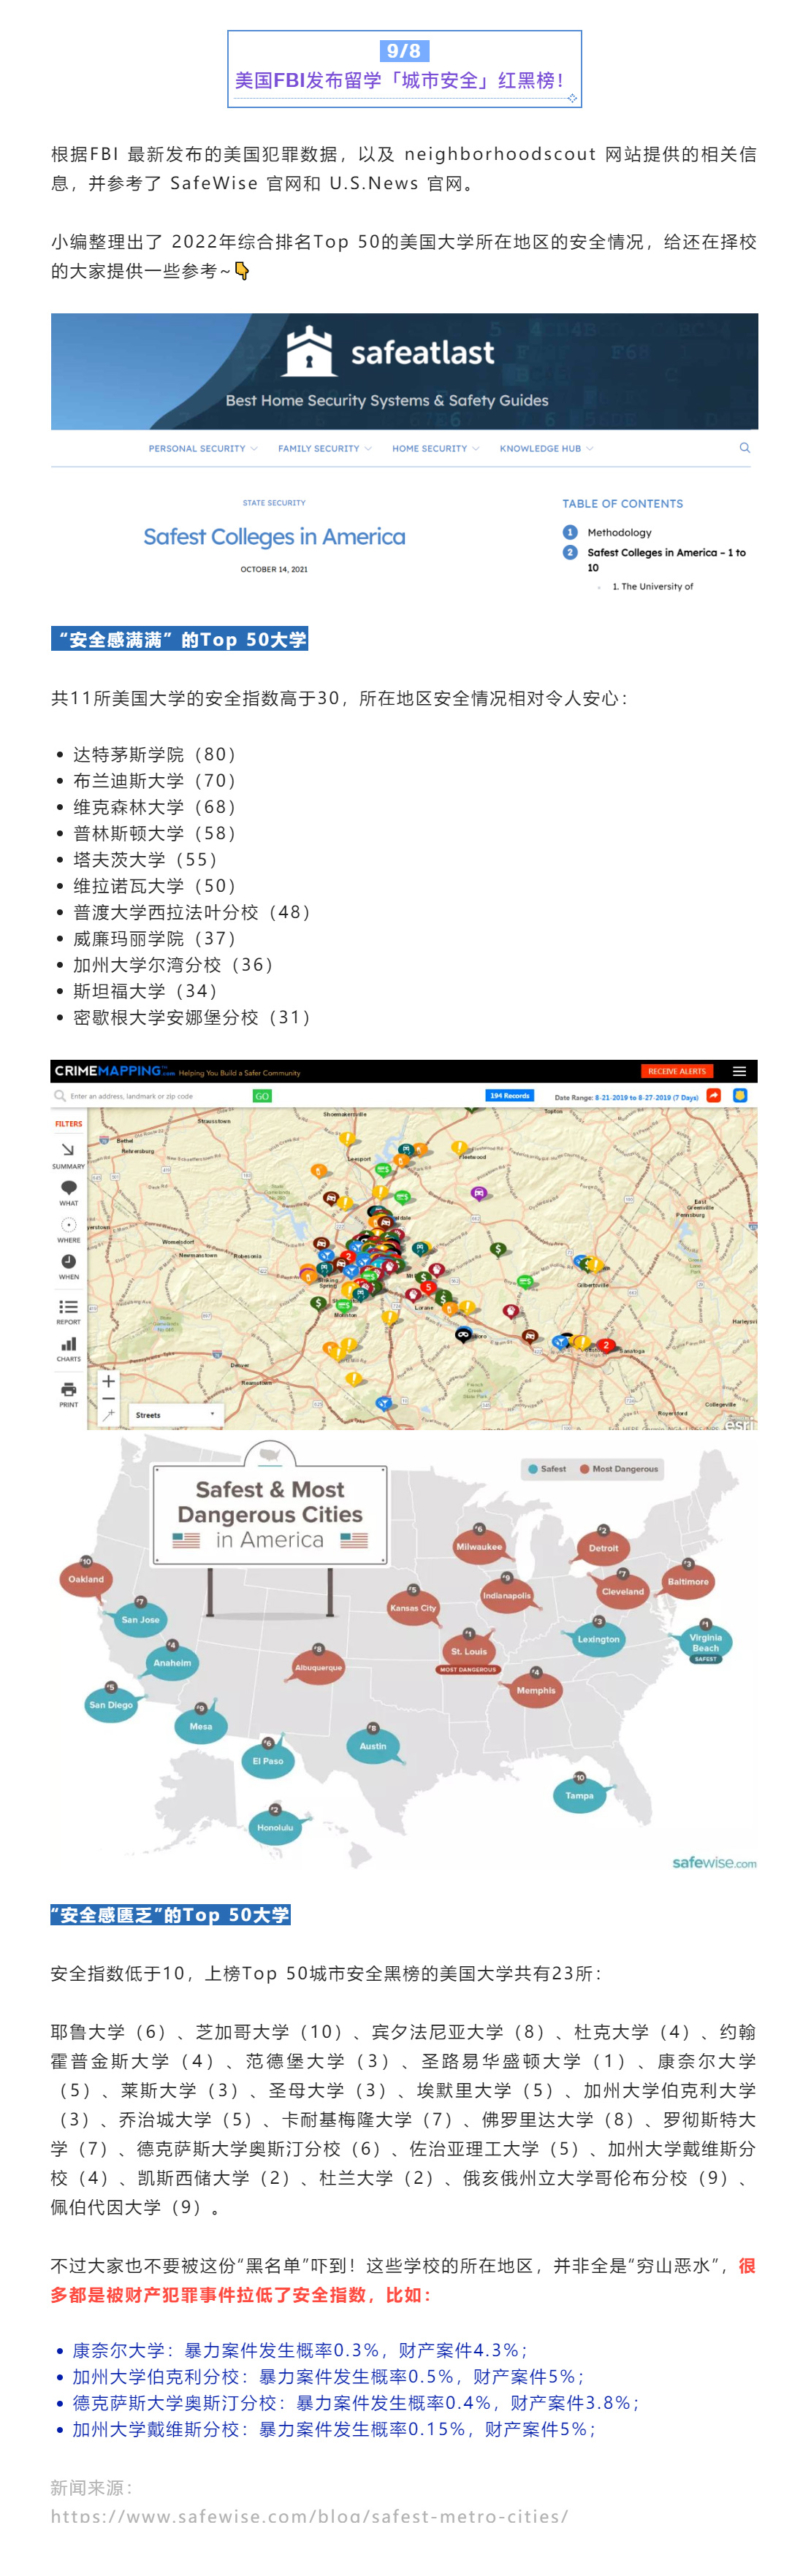Image resolution: width=811 pixels, height=2560 pixels.
Task: Select the Filters tab in CrimeMapping sidebar
Action: (68, 1123)
